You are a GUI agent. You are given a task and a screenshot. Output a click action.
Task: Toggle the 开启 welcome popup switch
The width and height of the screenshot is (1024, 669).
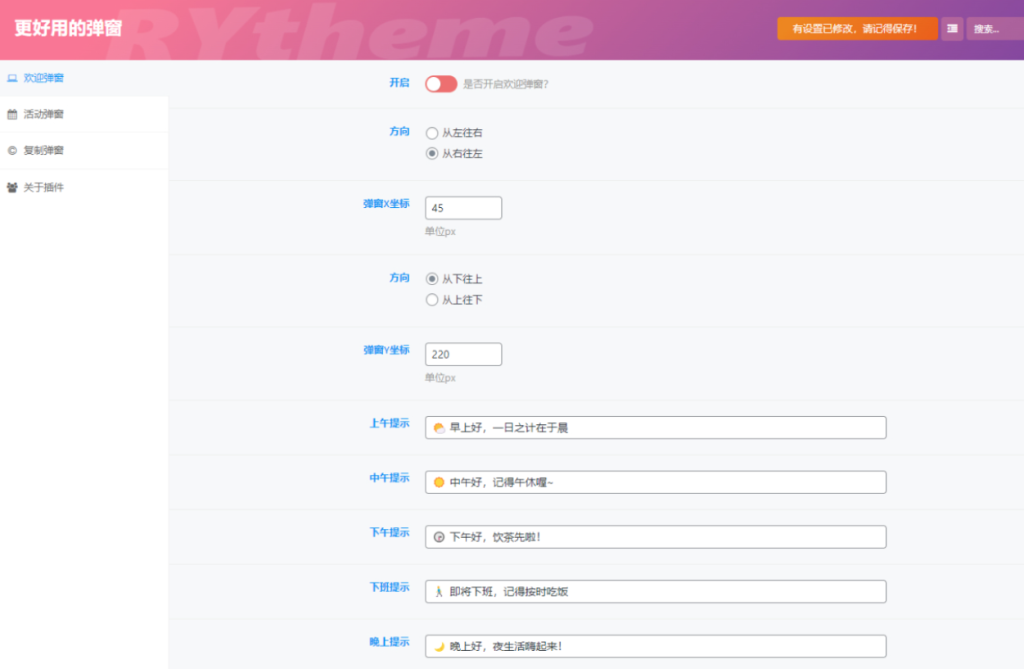pyautogui.click(x=440, y=84)
